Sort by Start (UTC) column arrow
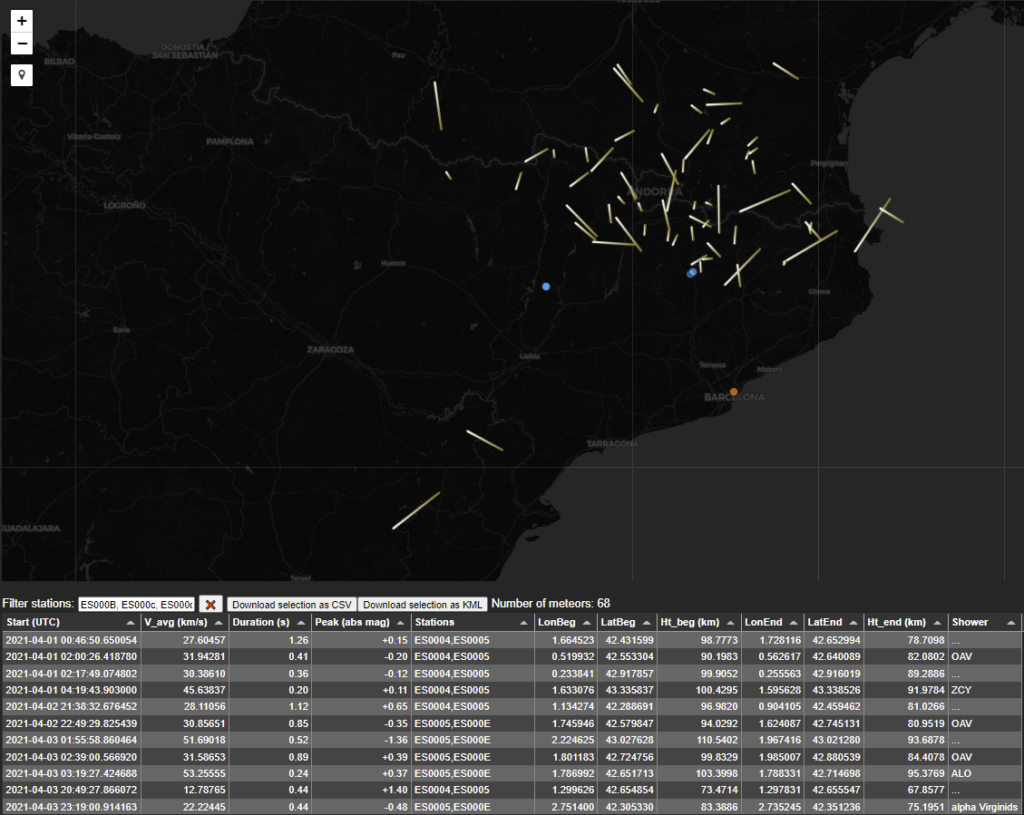 (x=130, y=622)
